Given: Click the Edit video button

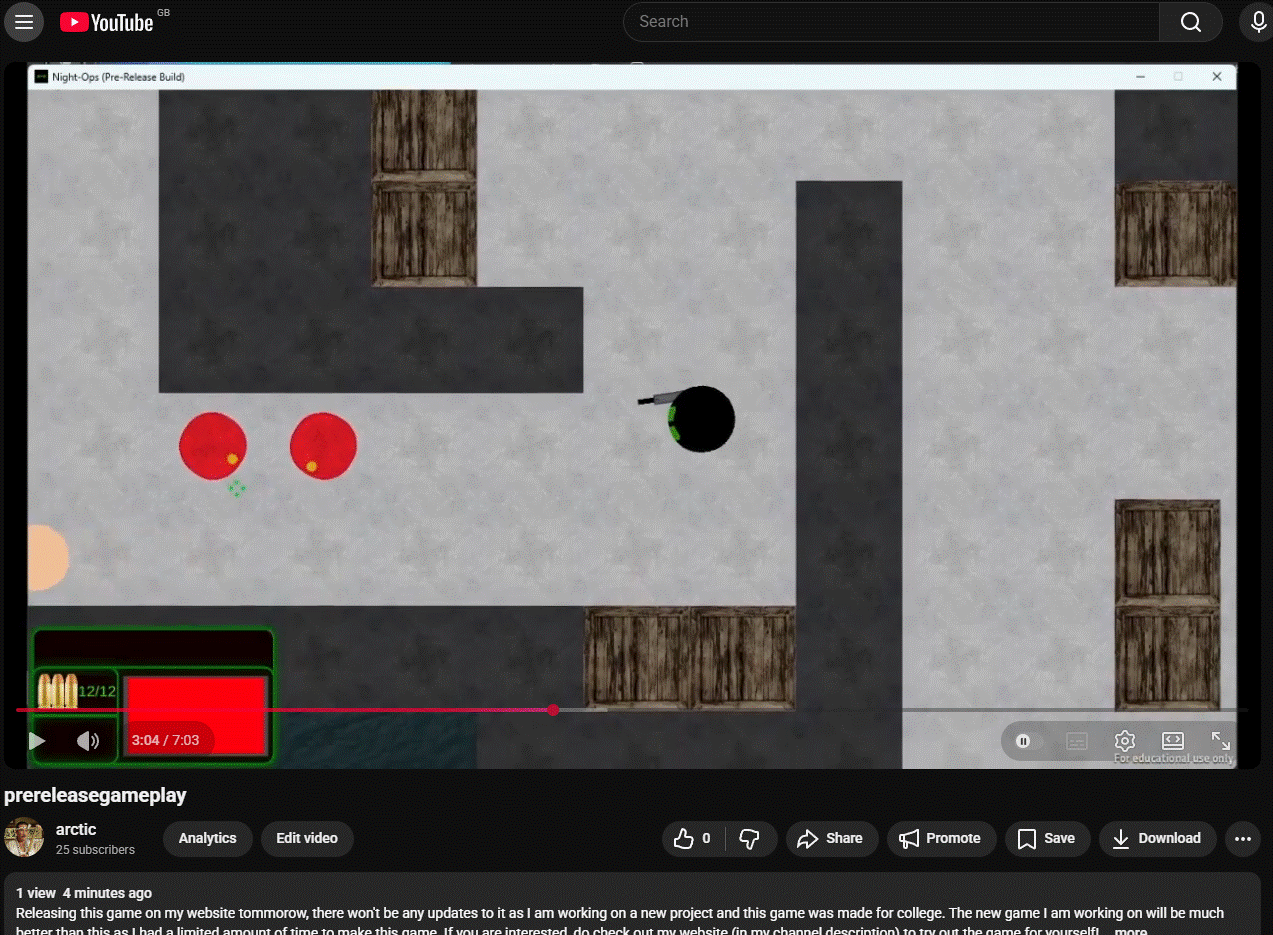Looking at the screenshot, I should tap(307, 838).
